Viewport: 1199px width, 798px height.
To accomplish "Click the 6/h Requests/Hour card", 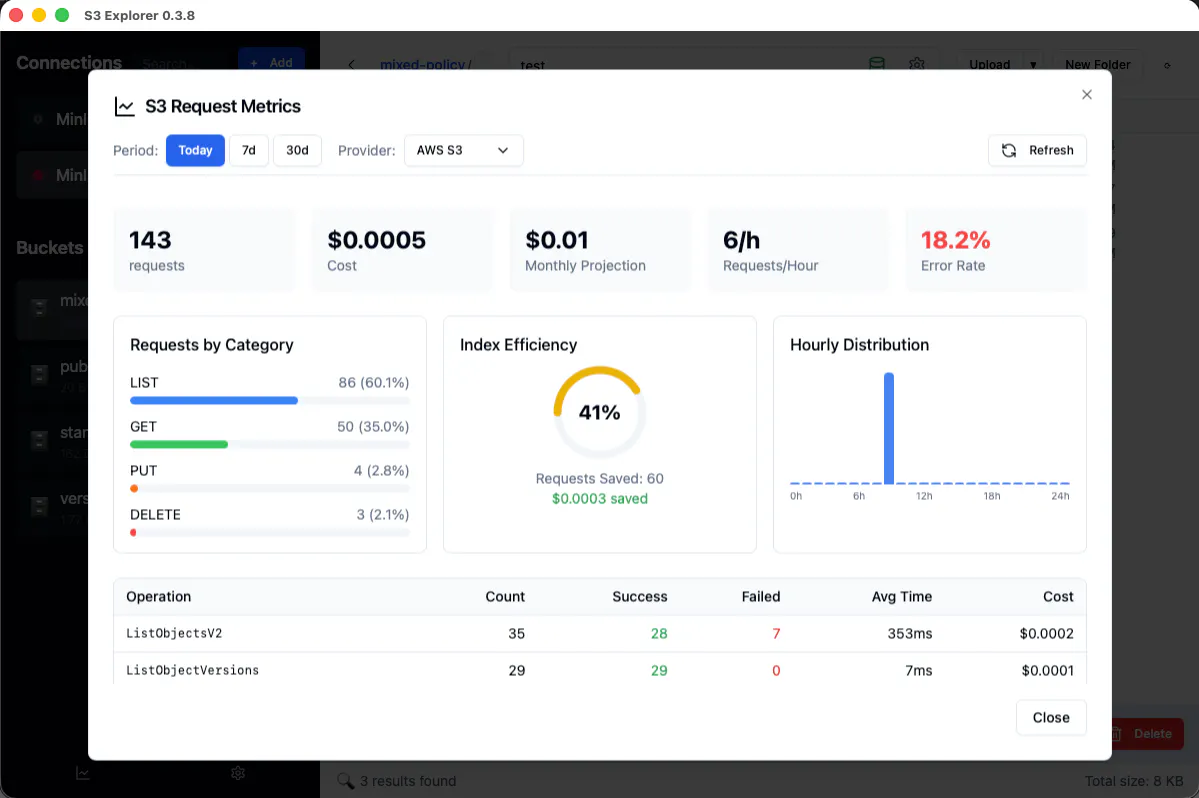I will pos(798,251).
